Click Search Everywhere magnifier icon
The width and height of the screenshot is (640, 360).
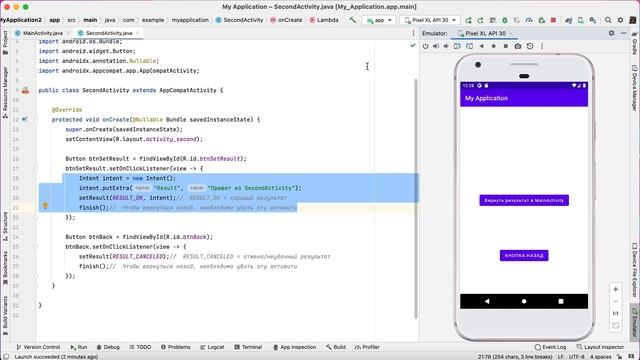(x=608, y=20)
